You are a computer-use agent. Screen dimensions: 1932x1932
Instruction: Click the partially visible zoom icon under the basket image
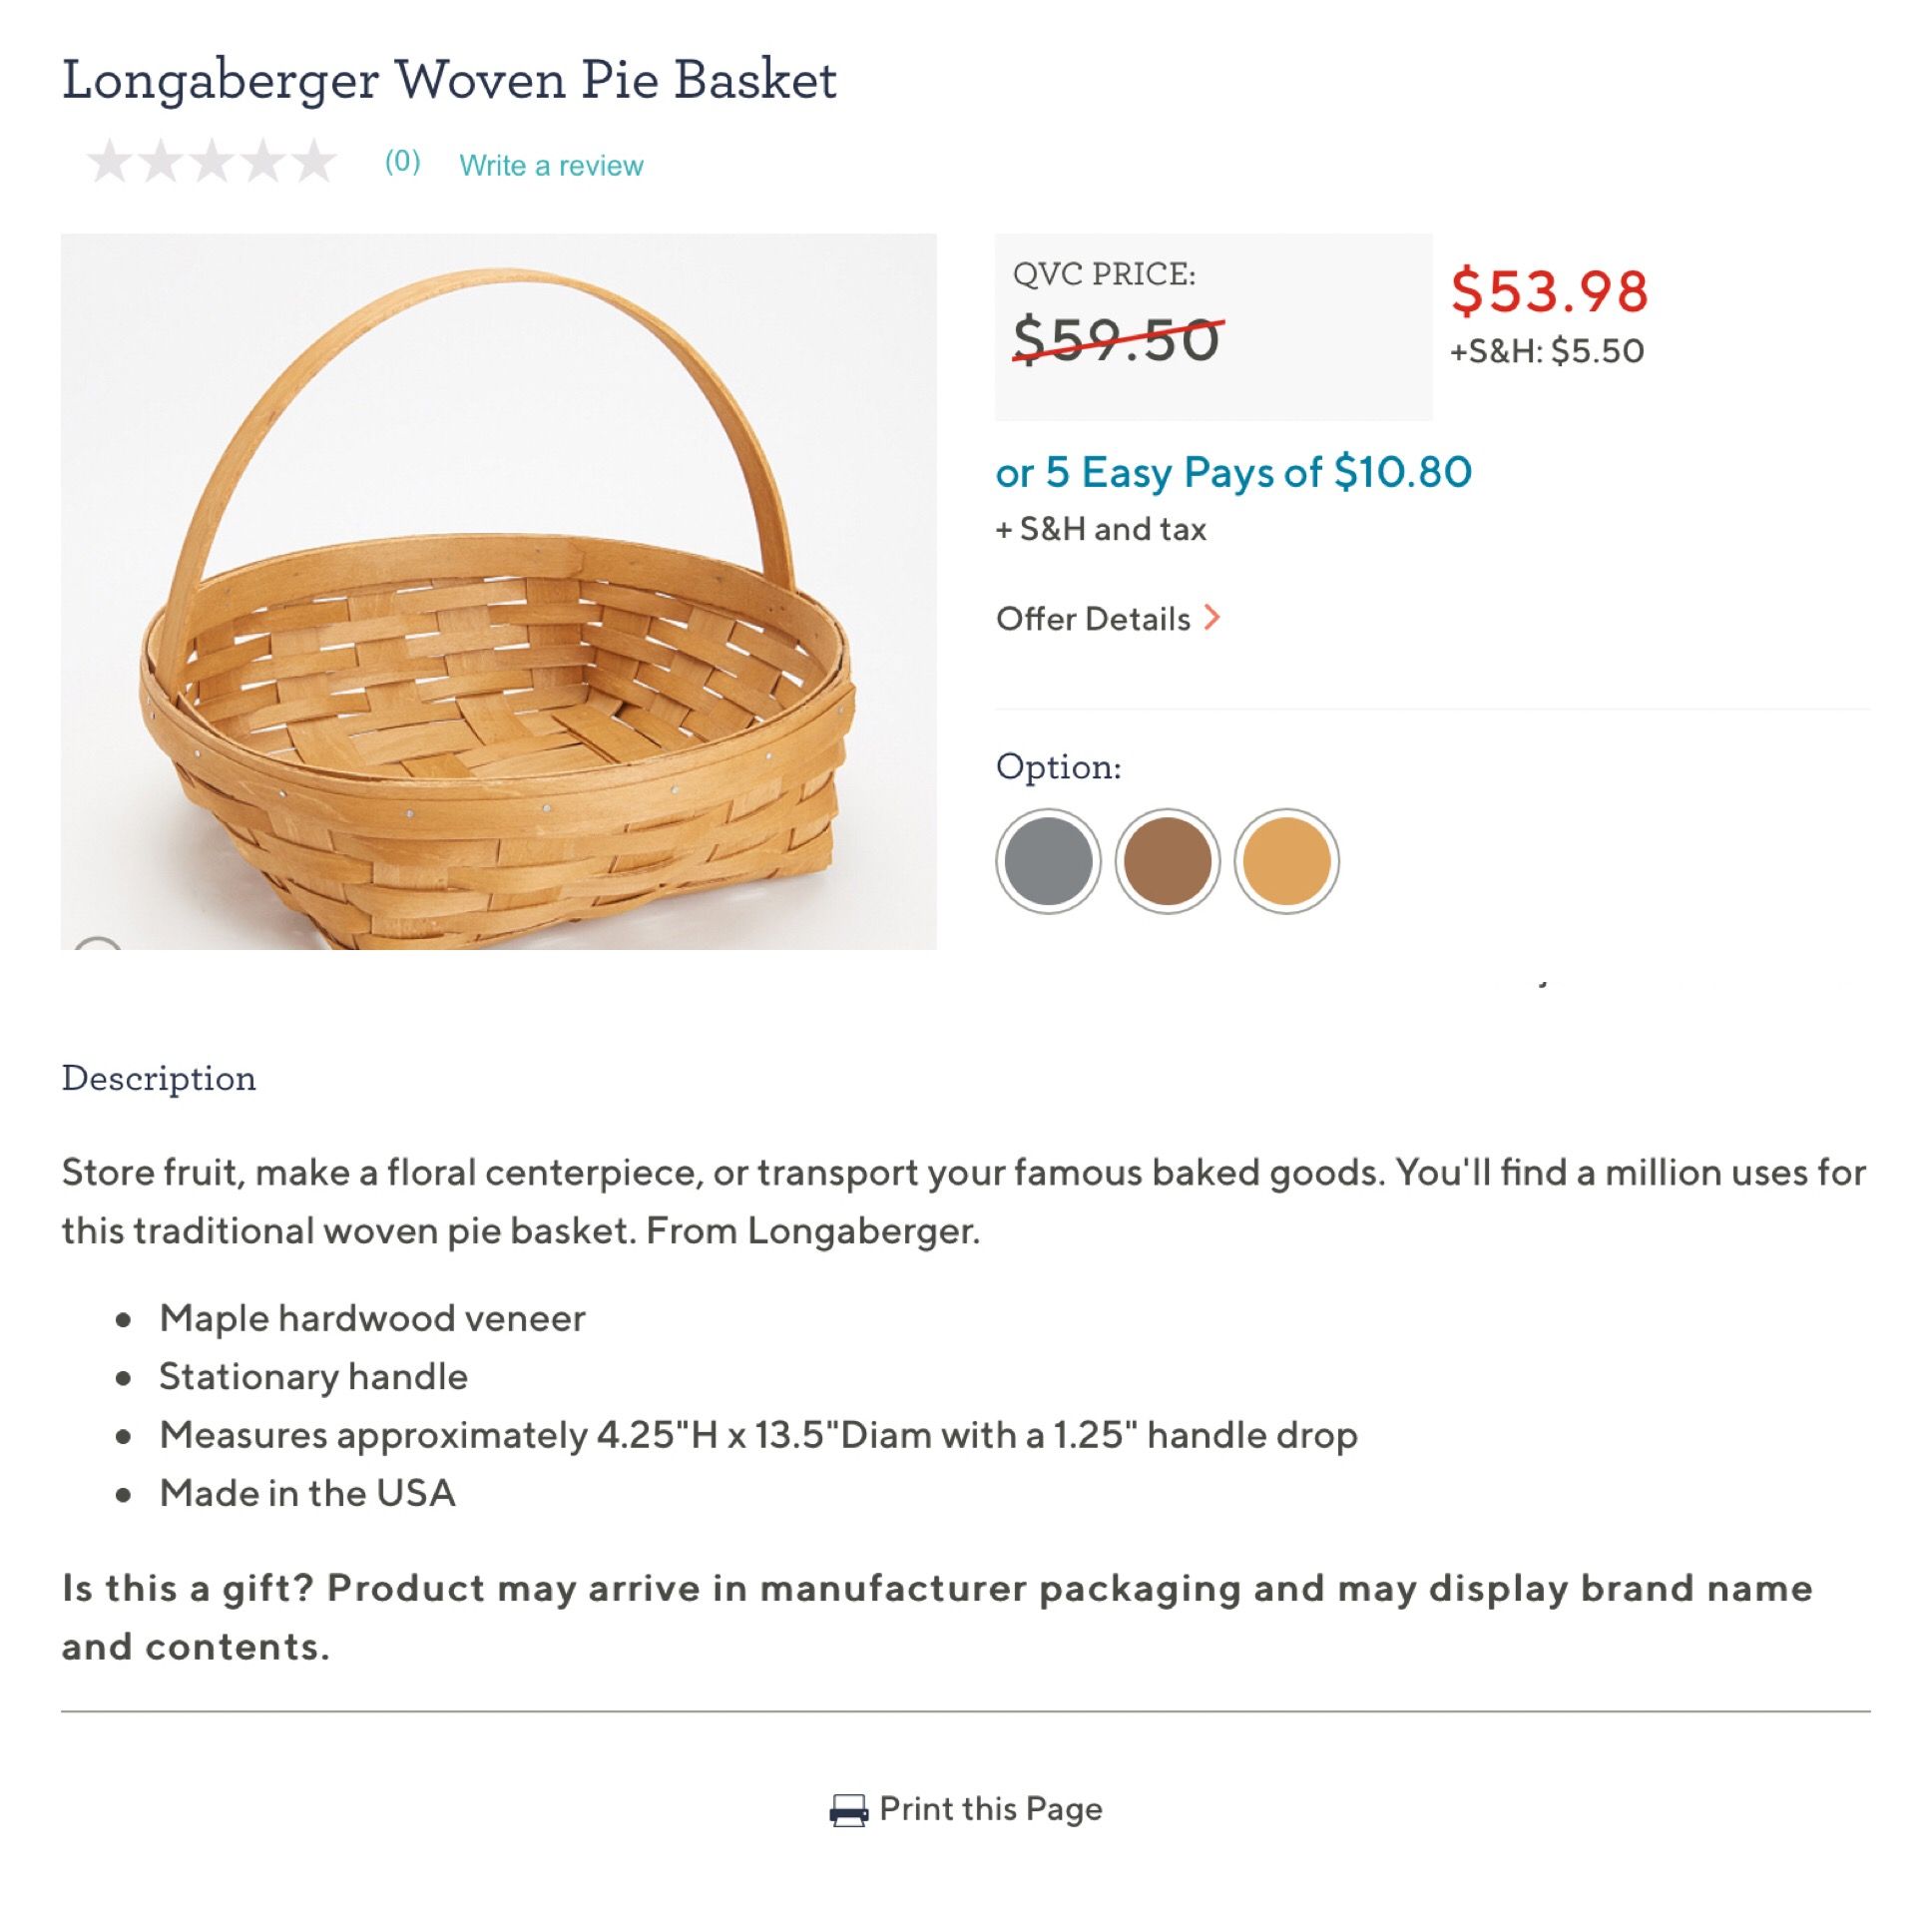(x=98, y=943)
